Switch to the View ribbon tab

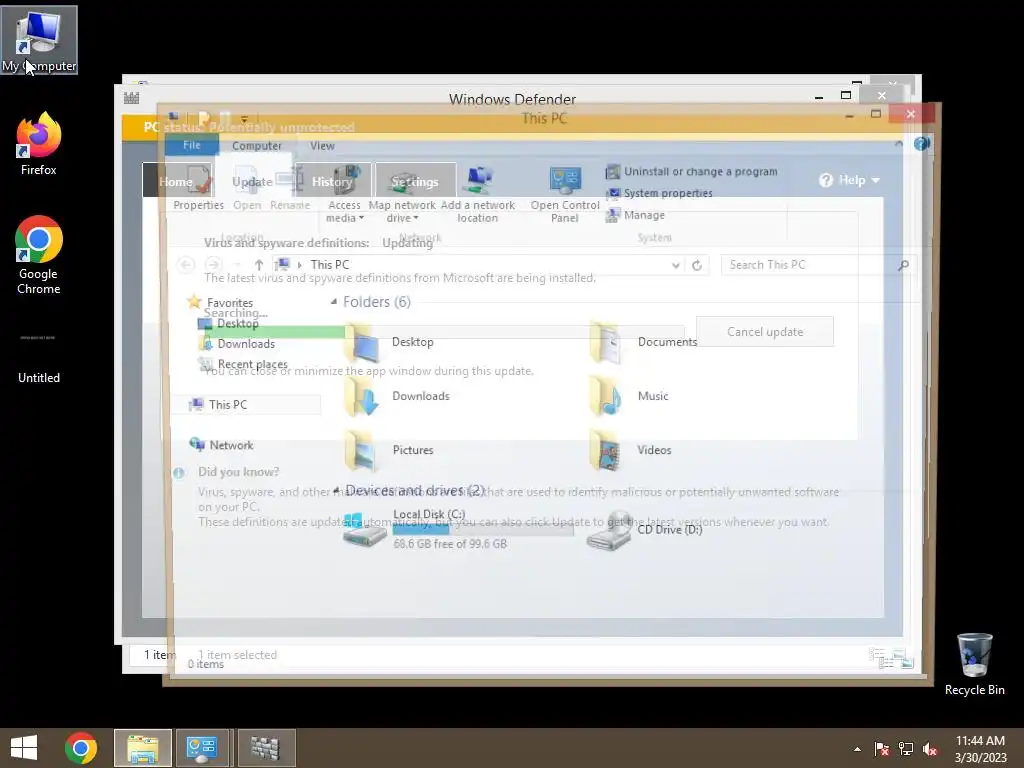(322, 146)
